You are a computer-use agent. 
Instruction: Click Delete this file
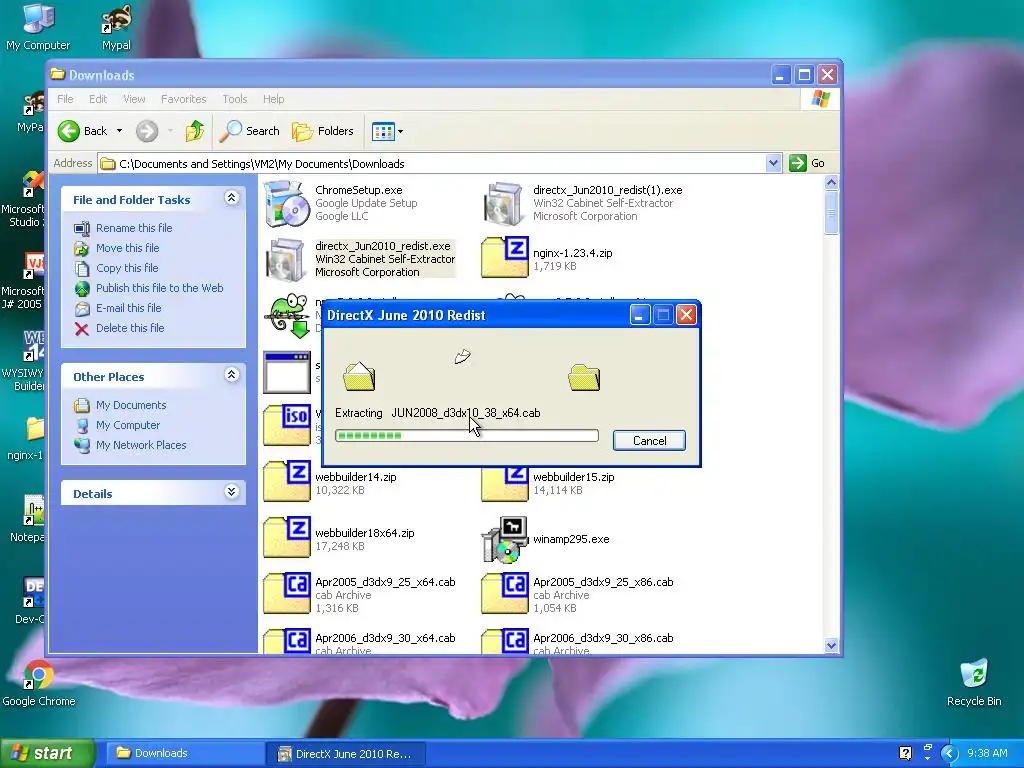pyautogui.click(x=130, y=328)
